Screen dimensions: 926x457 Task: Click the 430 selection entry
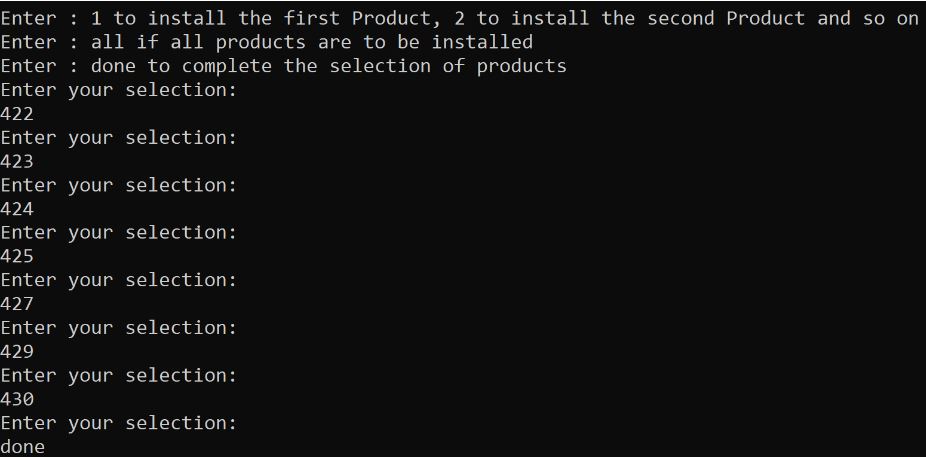coord(17,399)
